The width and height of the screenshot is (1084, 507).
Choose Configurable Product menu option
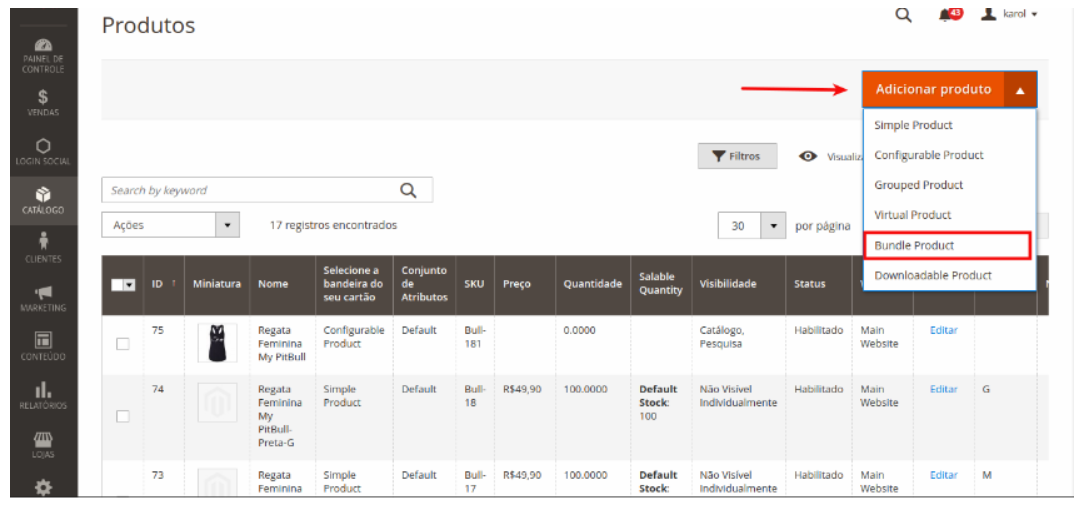coord(928,155)
